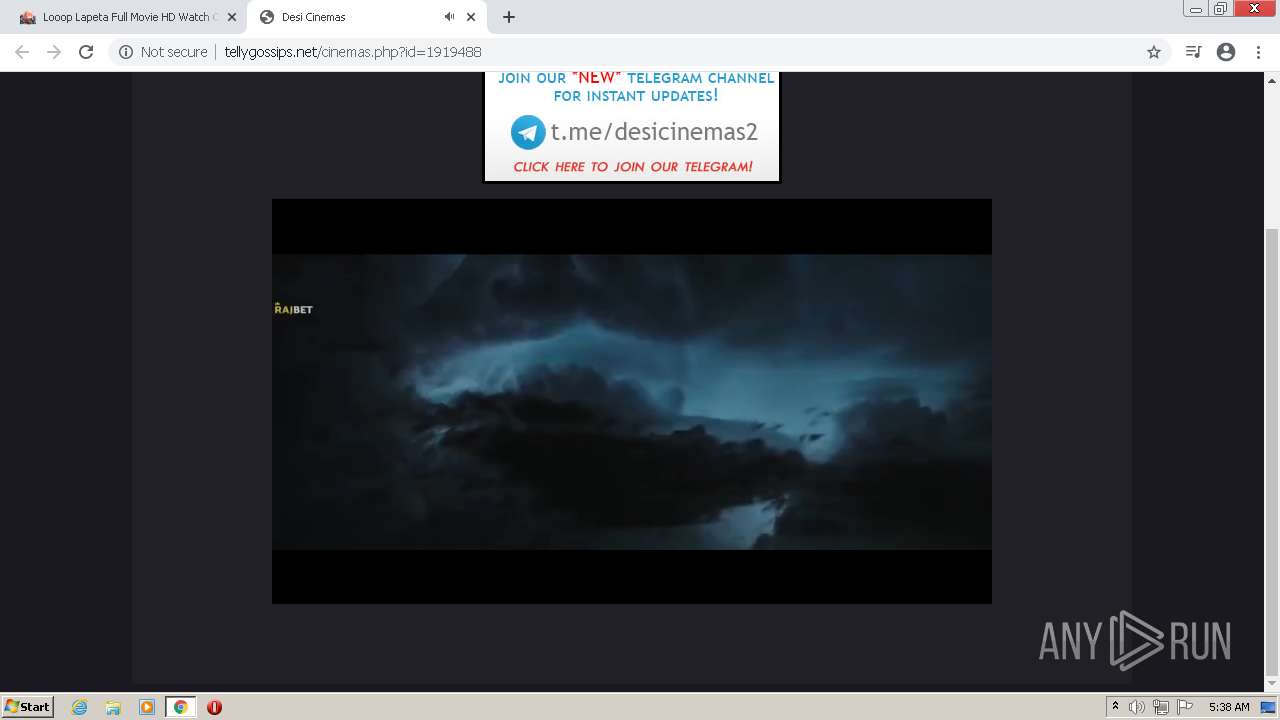Bookmark this page with star icon
Screen dimensions: 1280x720
pos(1153,52)
